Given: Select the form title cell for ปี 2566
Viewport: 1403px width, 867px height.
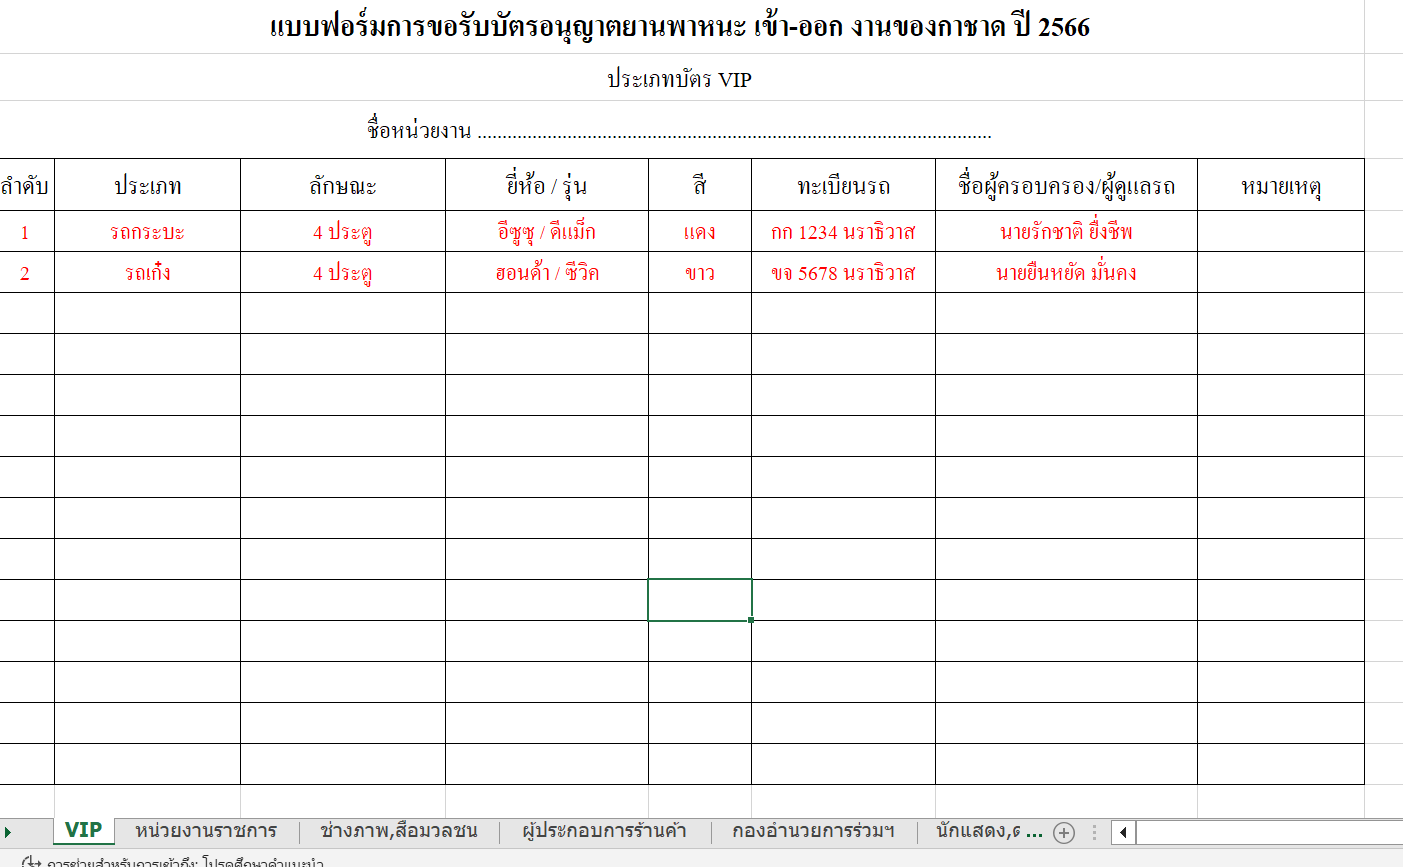Looking at the screenshot, I should click(680, 27).
